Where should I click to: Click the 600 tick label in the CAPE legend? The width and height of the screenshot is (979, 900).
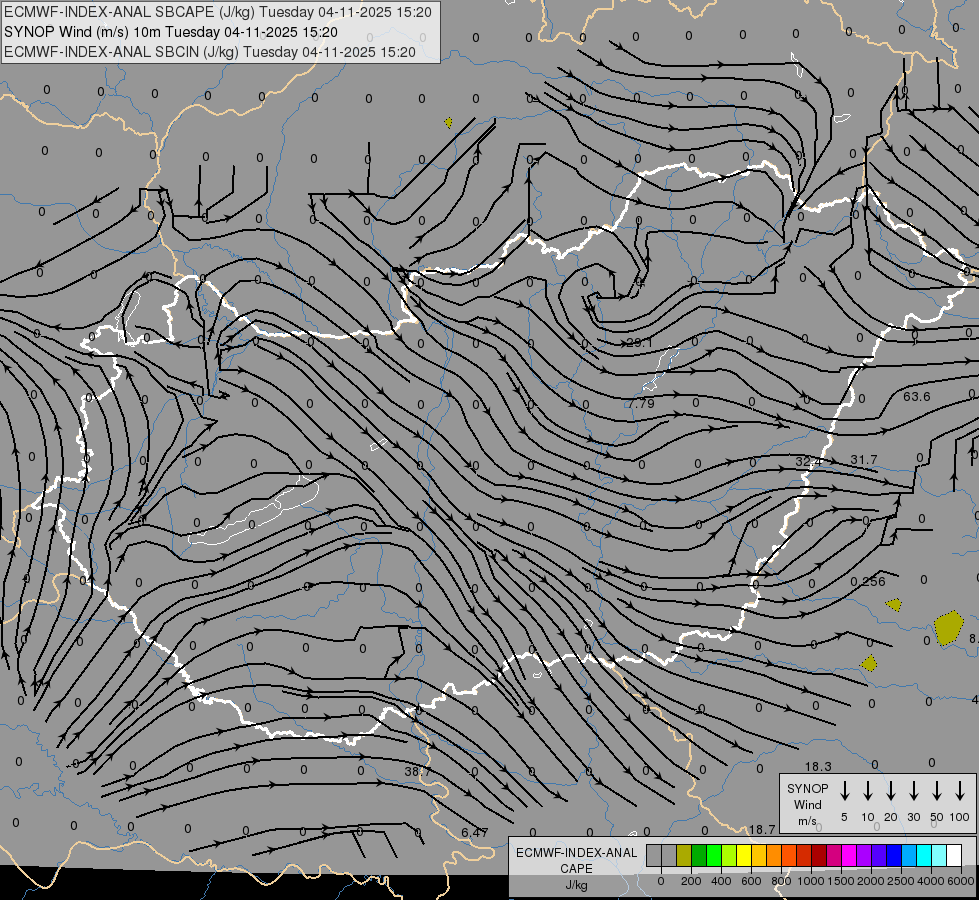pyautogui.click(x=751, y=881)
